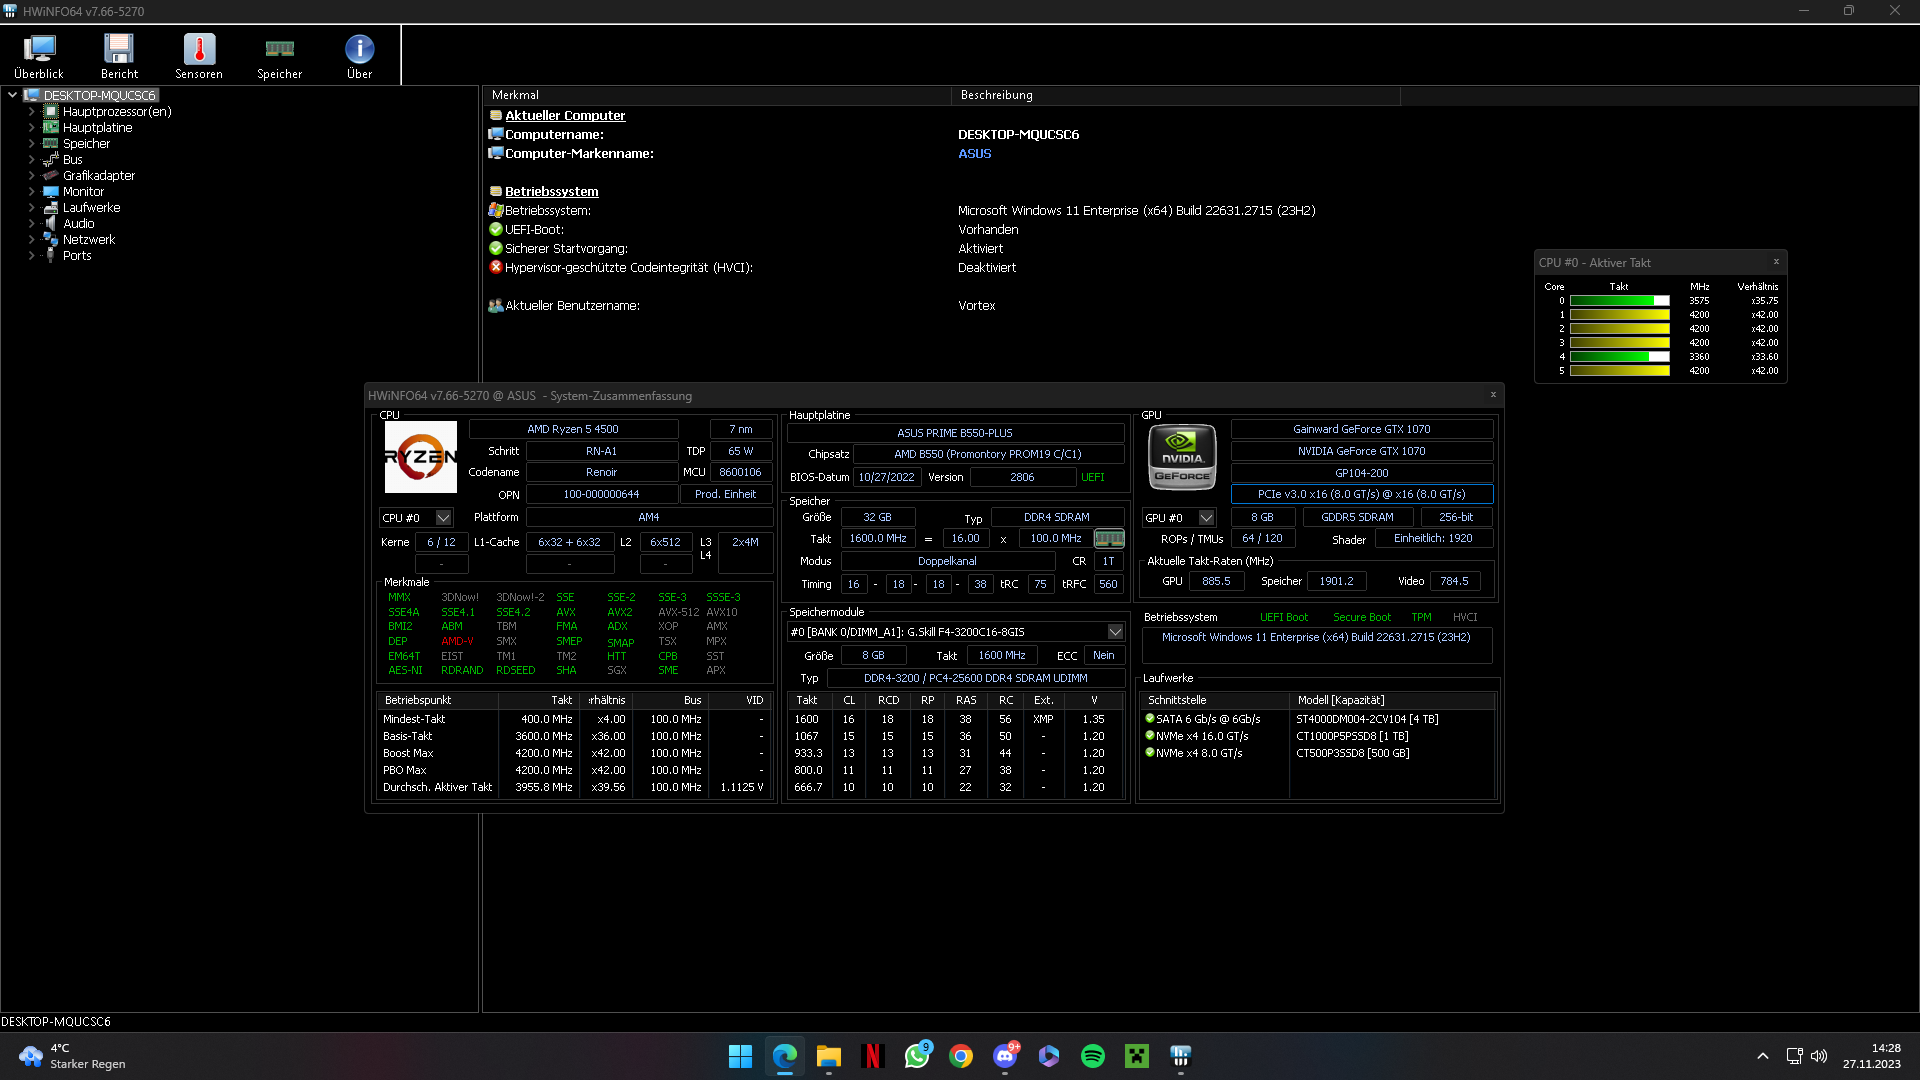
Task: Click the AMD B550 chipset button
Action: [988, 454]
